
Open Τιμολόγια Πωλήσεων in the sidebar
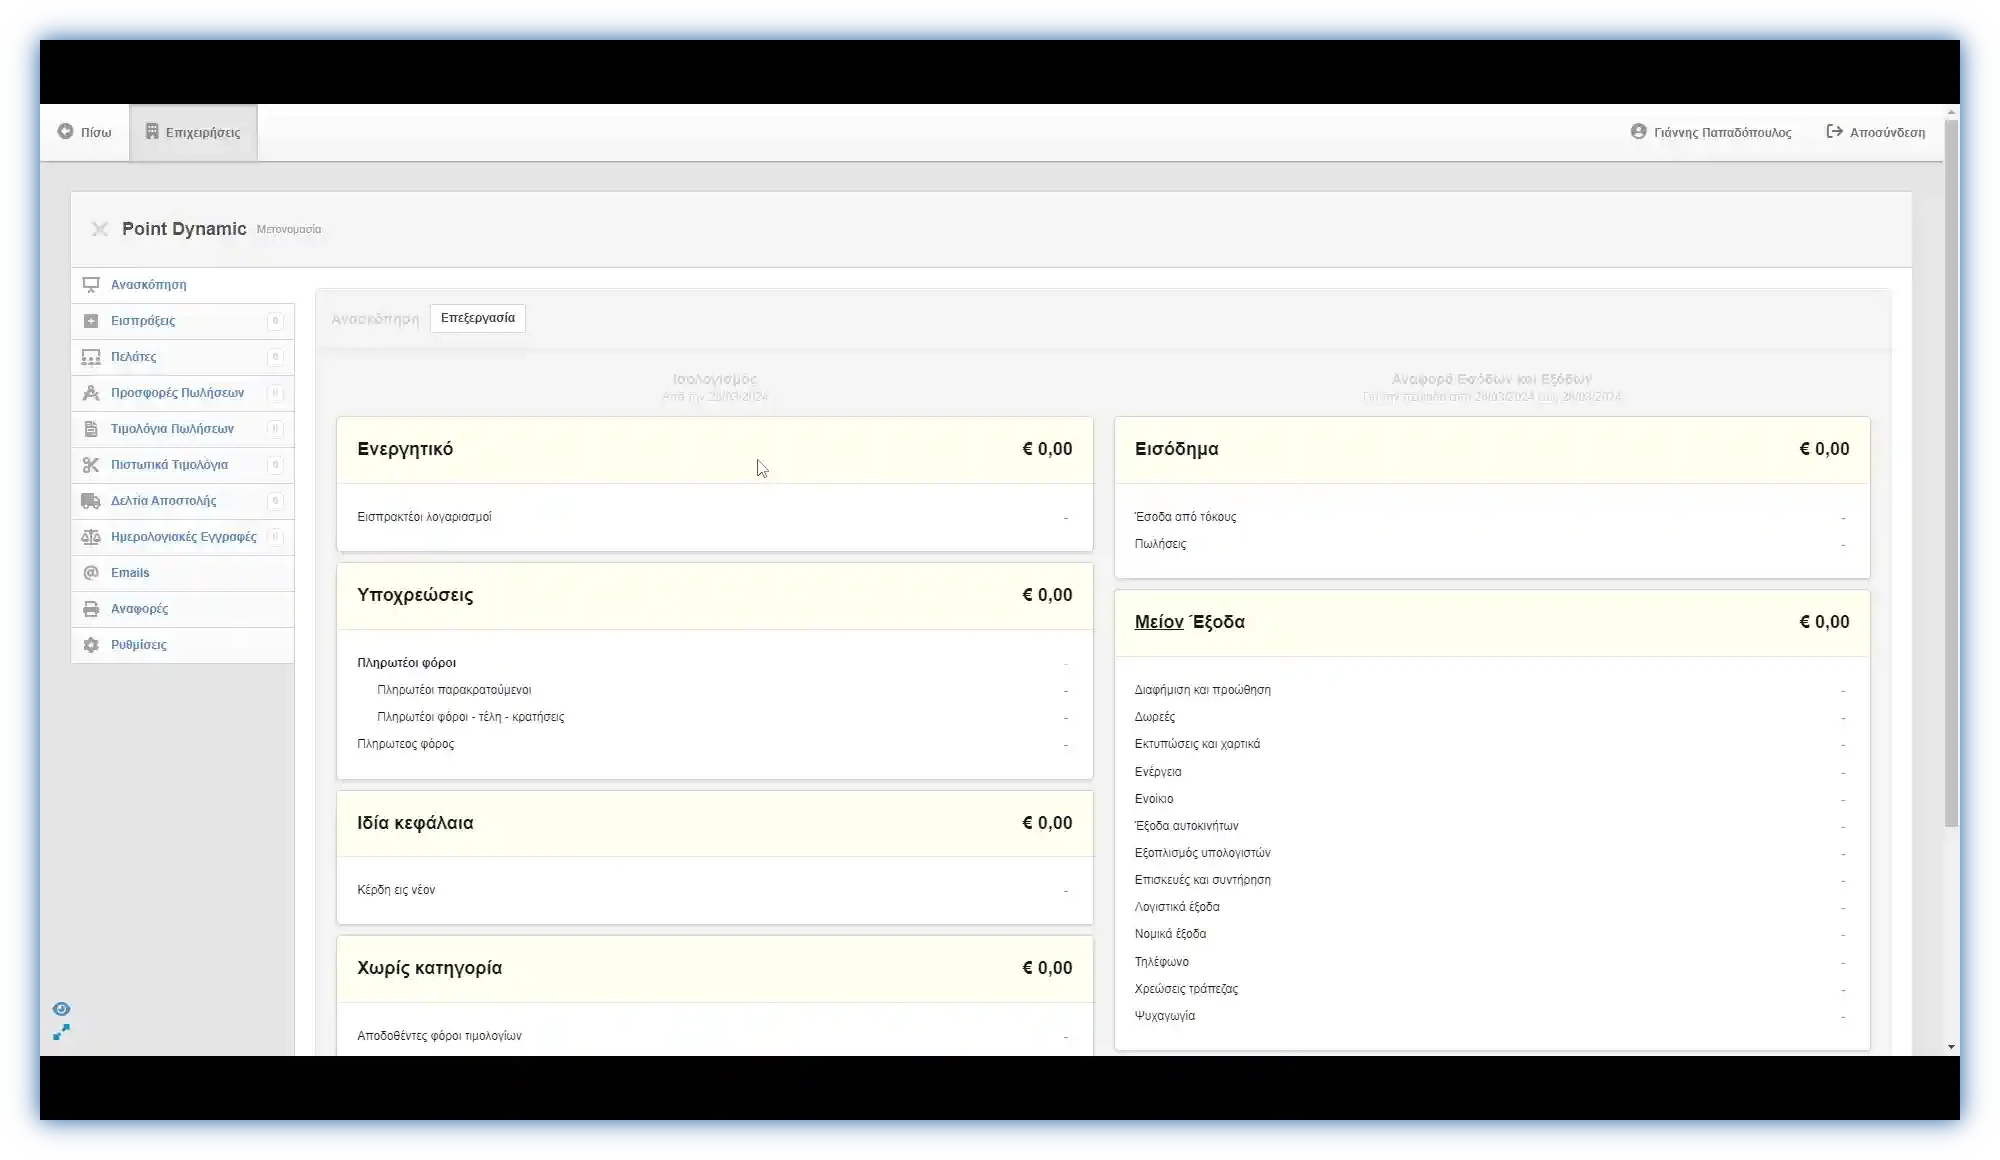pyautogui.click(x=172, y=429)
